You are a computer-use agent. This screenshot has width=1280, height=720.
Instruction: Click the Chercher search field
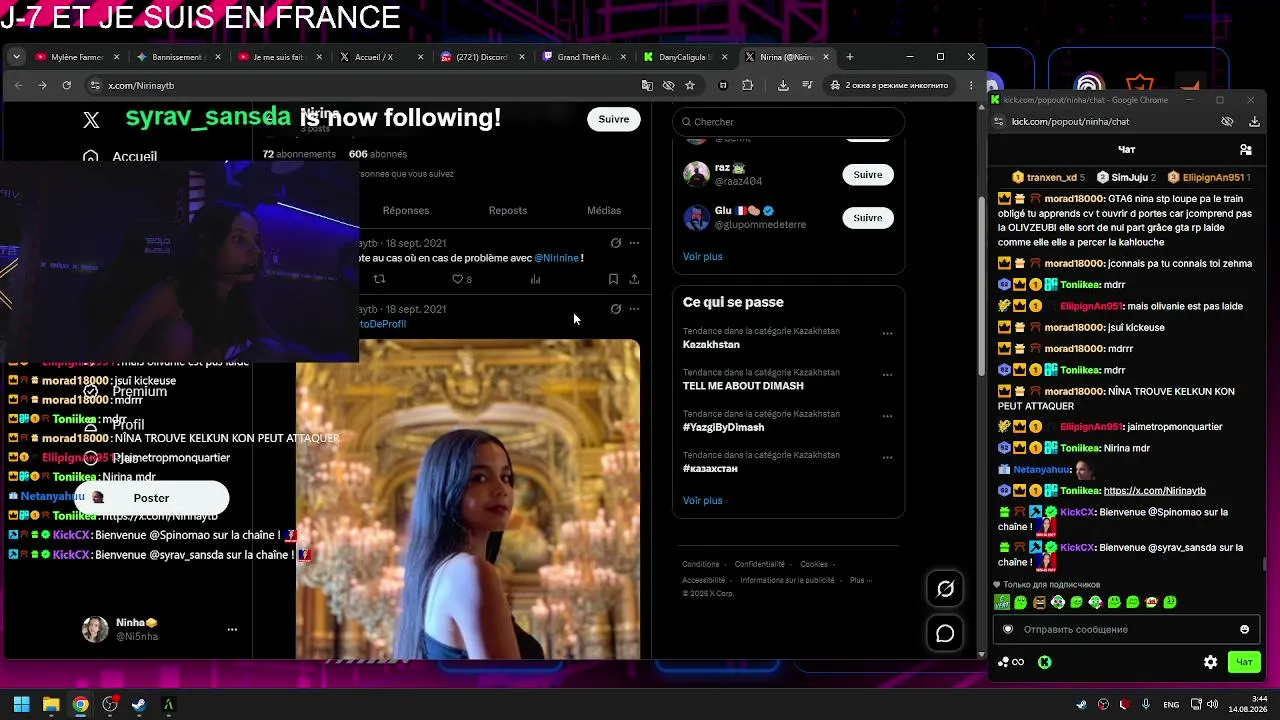click(788, 122)
